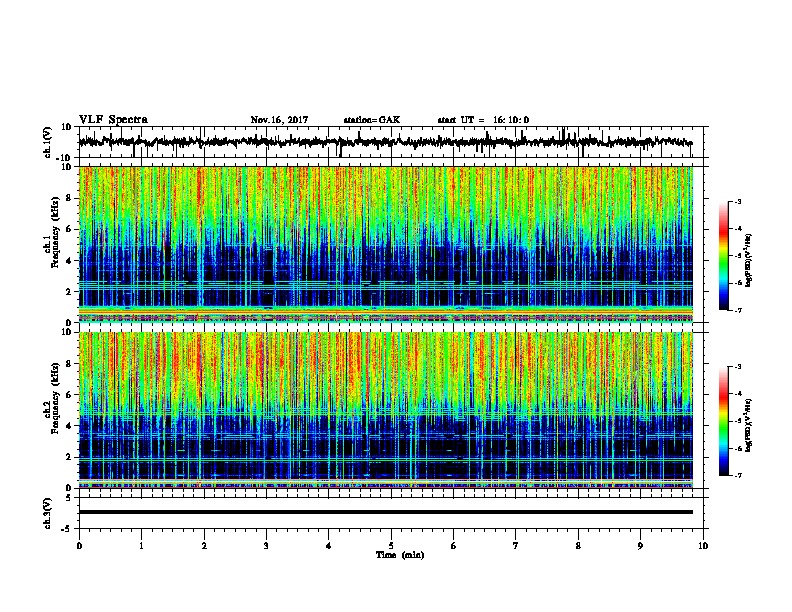Click the "6" kHz tick on ch.1 spectrogram
The image size is (792, 612).
click(x=69, y=229)
